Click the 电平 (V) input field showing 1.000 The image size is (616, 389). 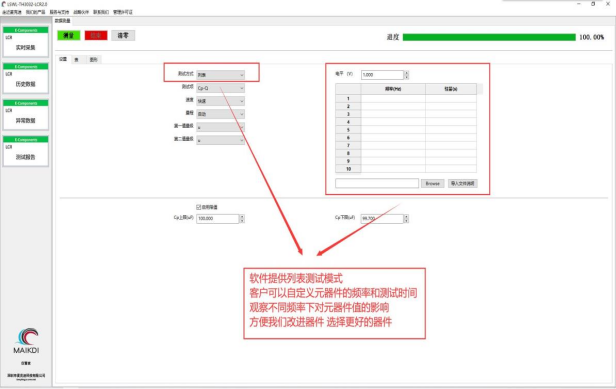click(x=382, y=75)
